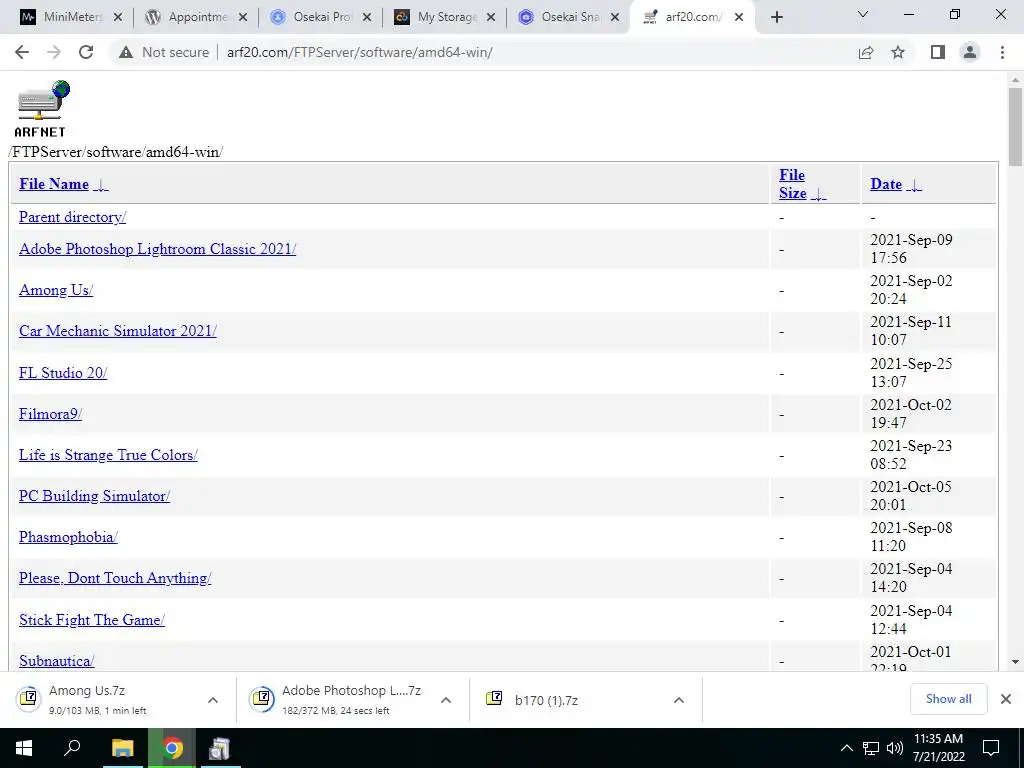Image resolution: width=1024 pixels, height=768 pixels.
Task: Open File Explorer from taskbar
Action: tap(122, 748)
